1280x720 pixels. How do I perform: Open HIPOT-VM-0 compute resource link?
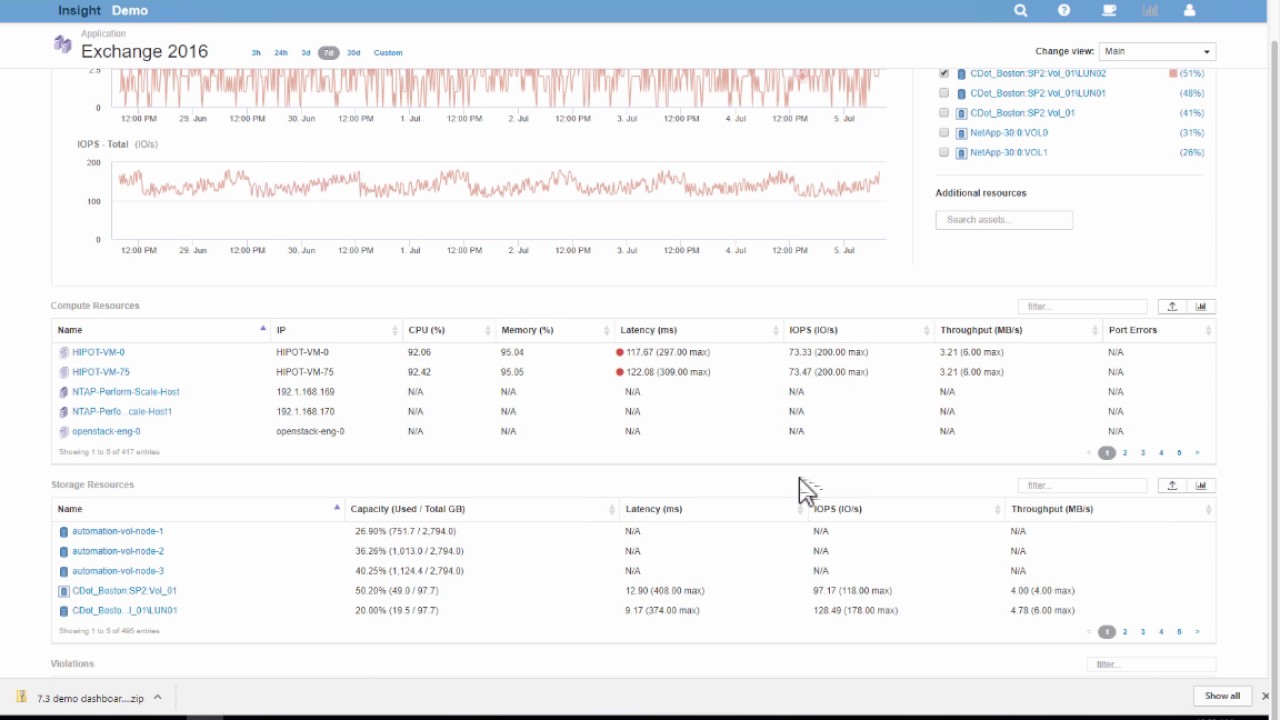coord(98,352)
